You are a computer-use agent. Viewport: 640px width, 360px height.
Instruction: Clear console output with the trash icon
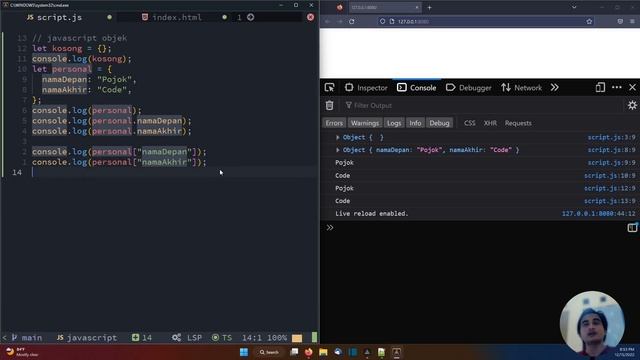tap(329, 105)
